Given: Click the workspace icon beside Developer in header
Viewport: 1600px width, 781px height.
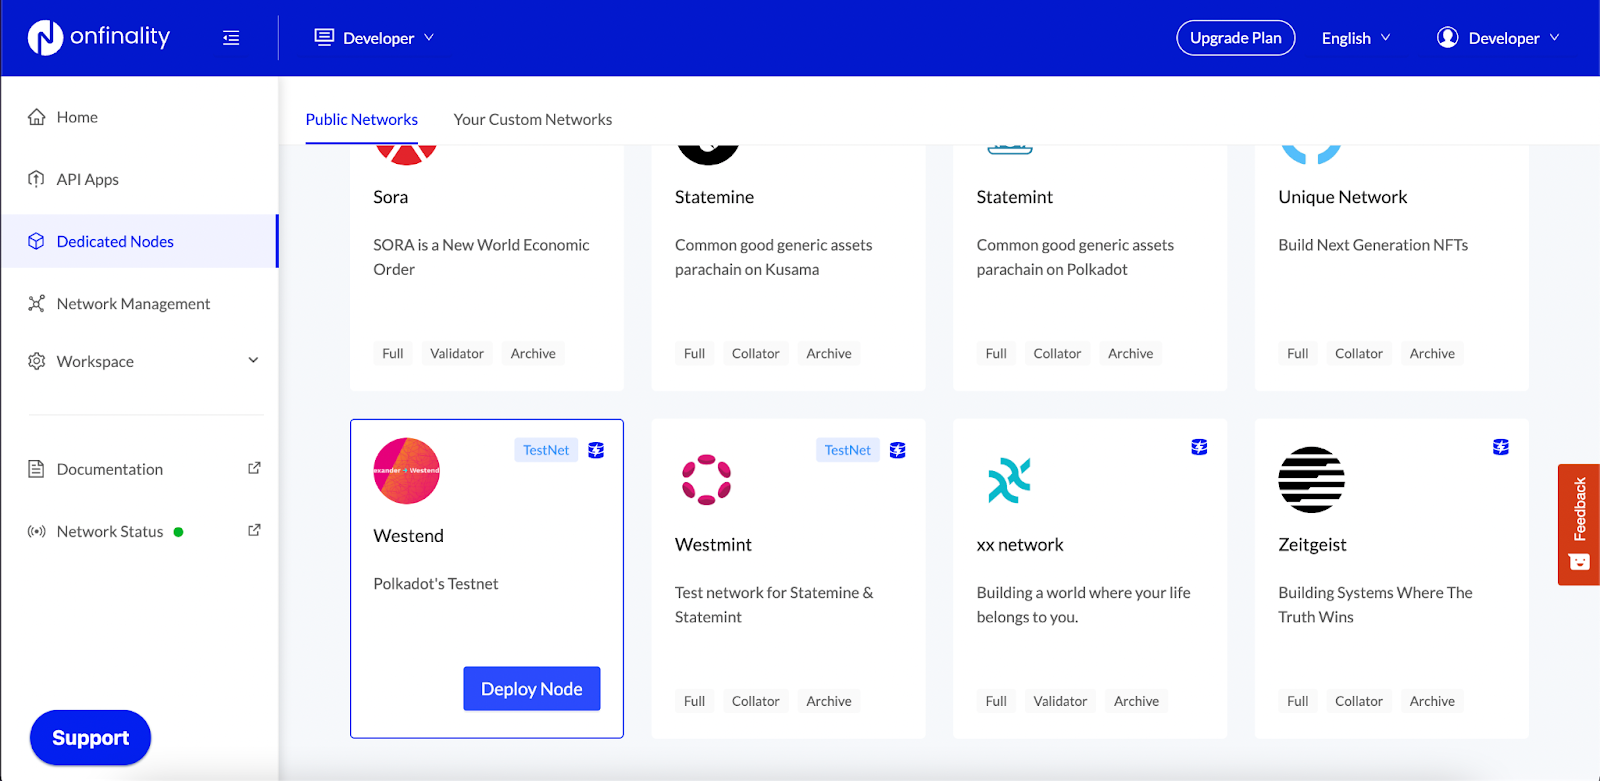Looking at the screenshot, I should (324, 37).
